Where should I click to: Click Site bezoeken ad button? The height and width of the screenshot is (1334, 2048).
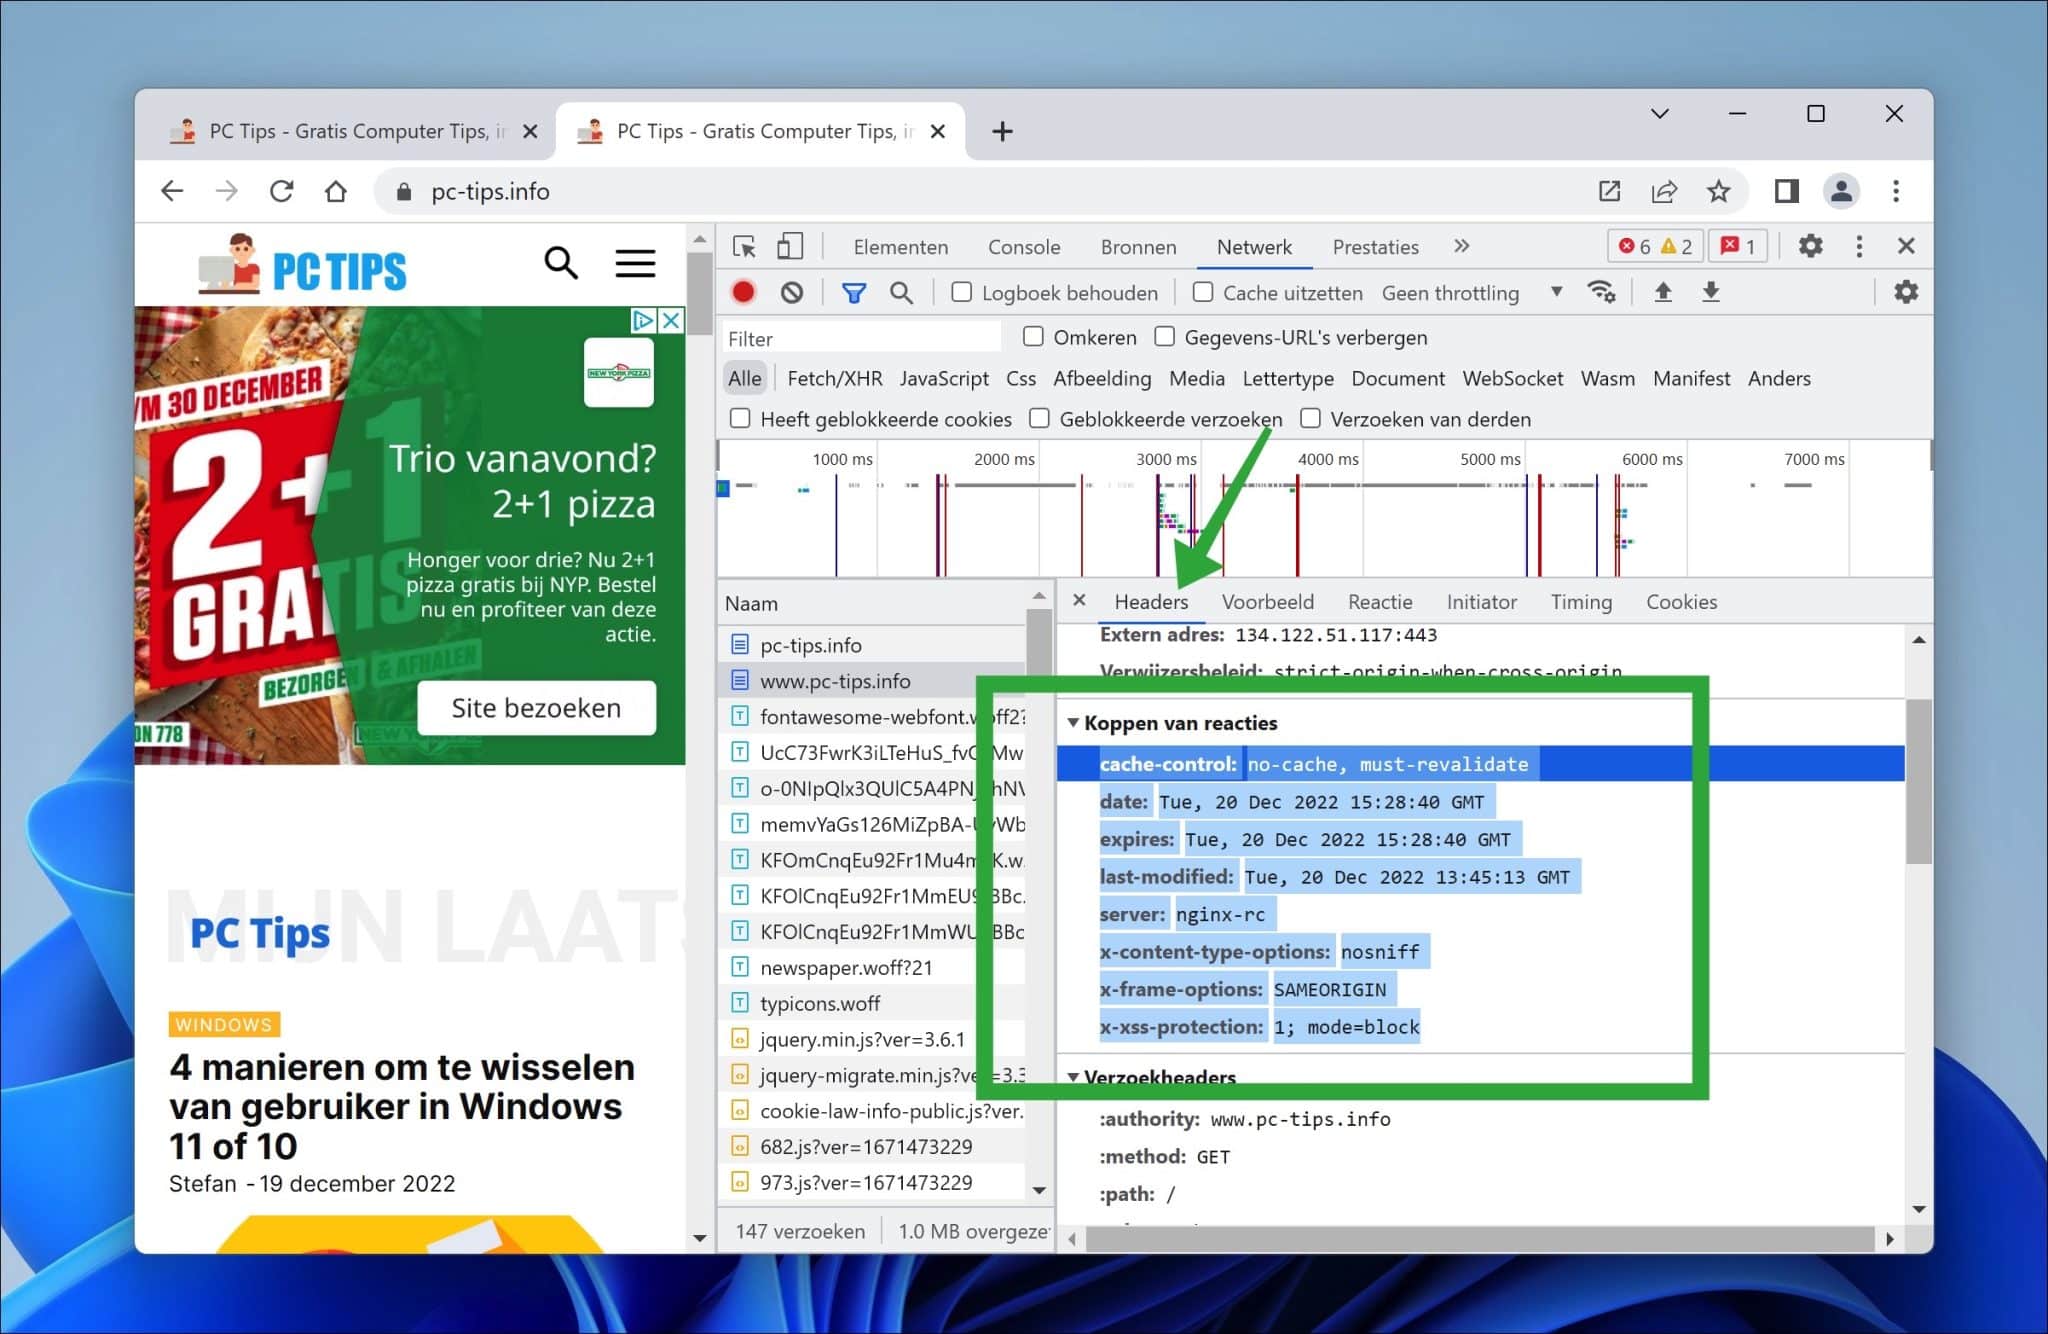point(536,708)
